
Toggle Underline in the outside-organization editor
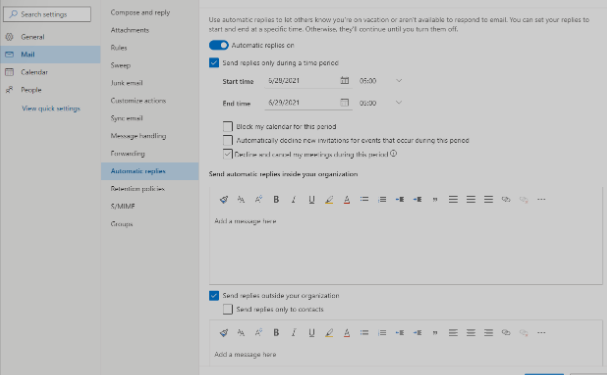pyautogui.click(x=311, y=333)
